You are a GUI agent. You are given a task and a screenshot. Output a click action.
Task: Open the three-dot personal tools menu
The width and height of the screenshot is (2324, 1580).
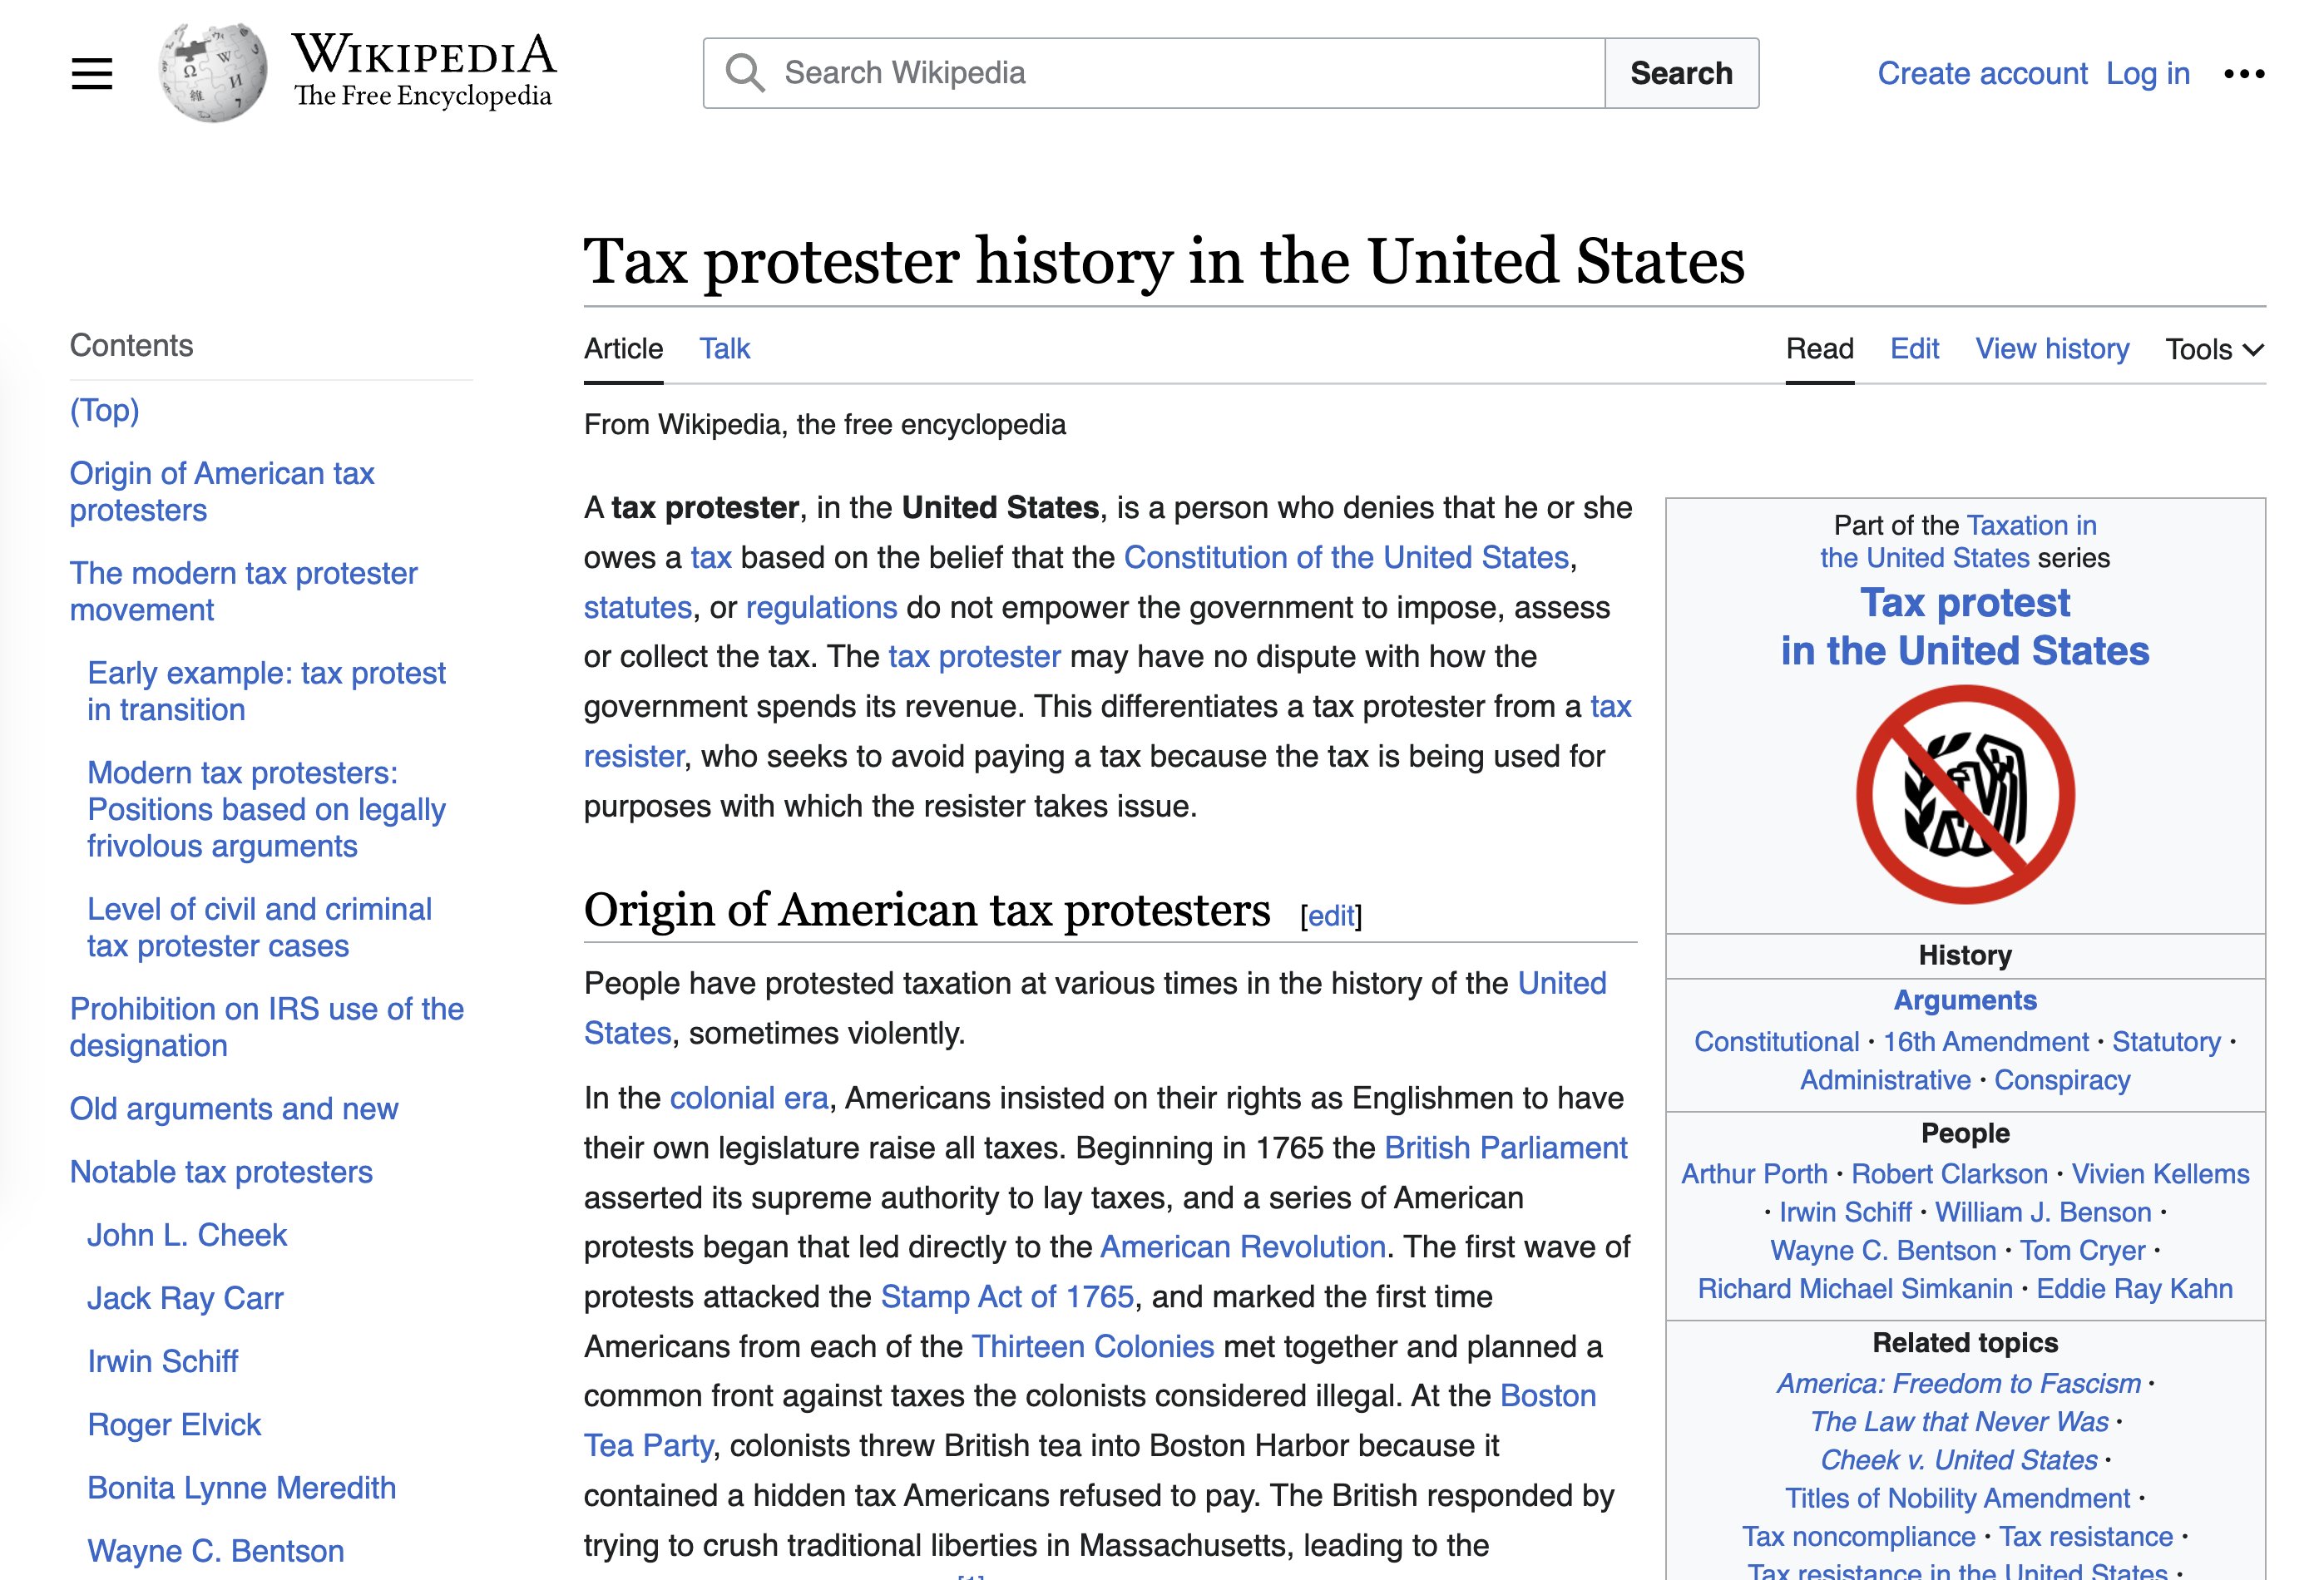point(2244,73)
